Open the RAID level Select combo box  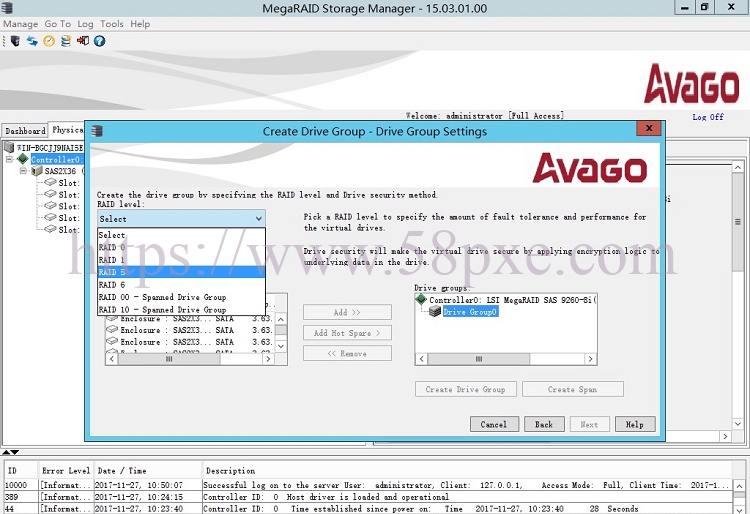coord(181,219)
